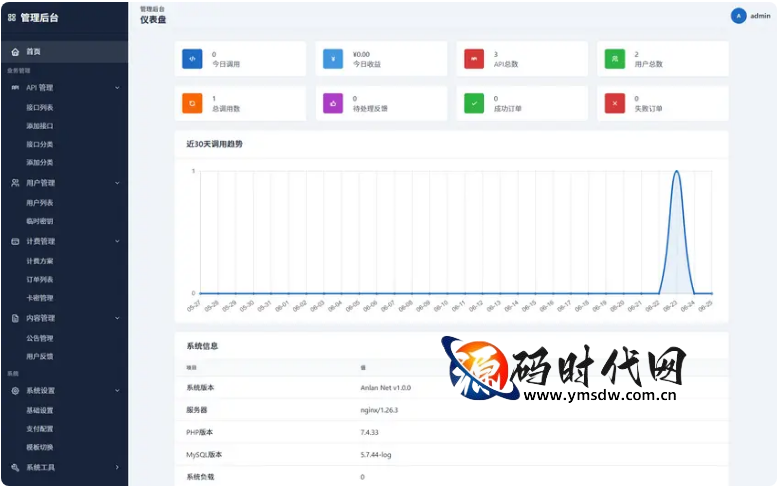Click the 管理后台 sidebar title text

[x=40, y=18]
